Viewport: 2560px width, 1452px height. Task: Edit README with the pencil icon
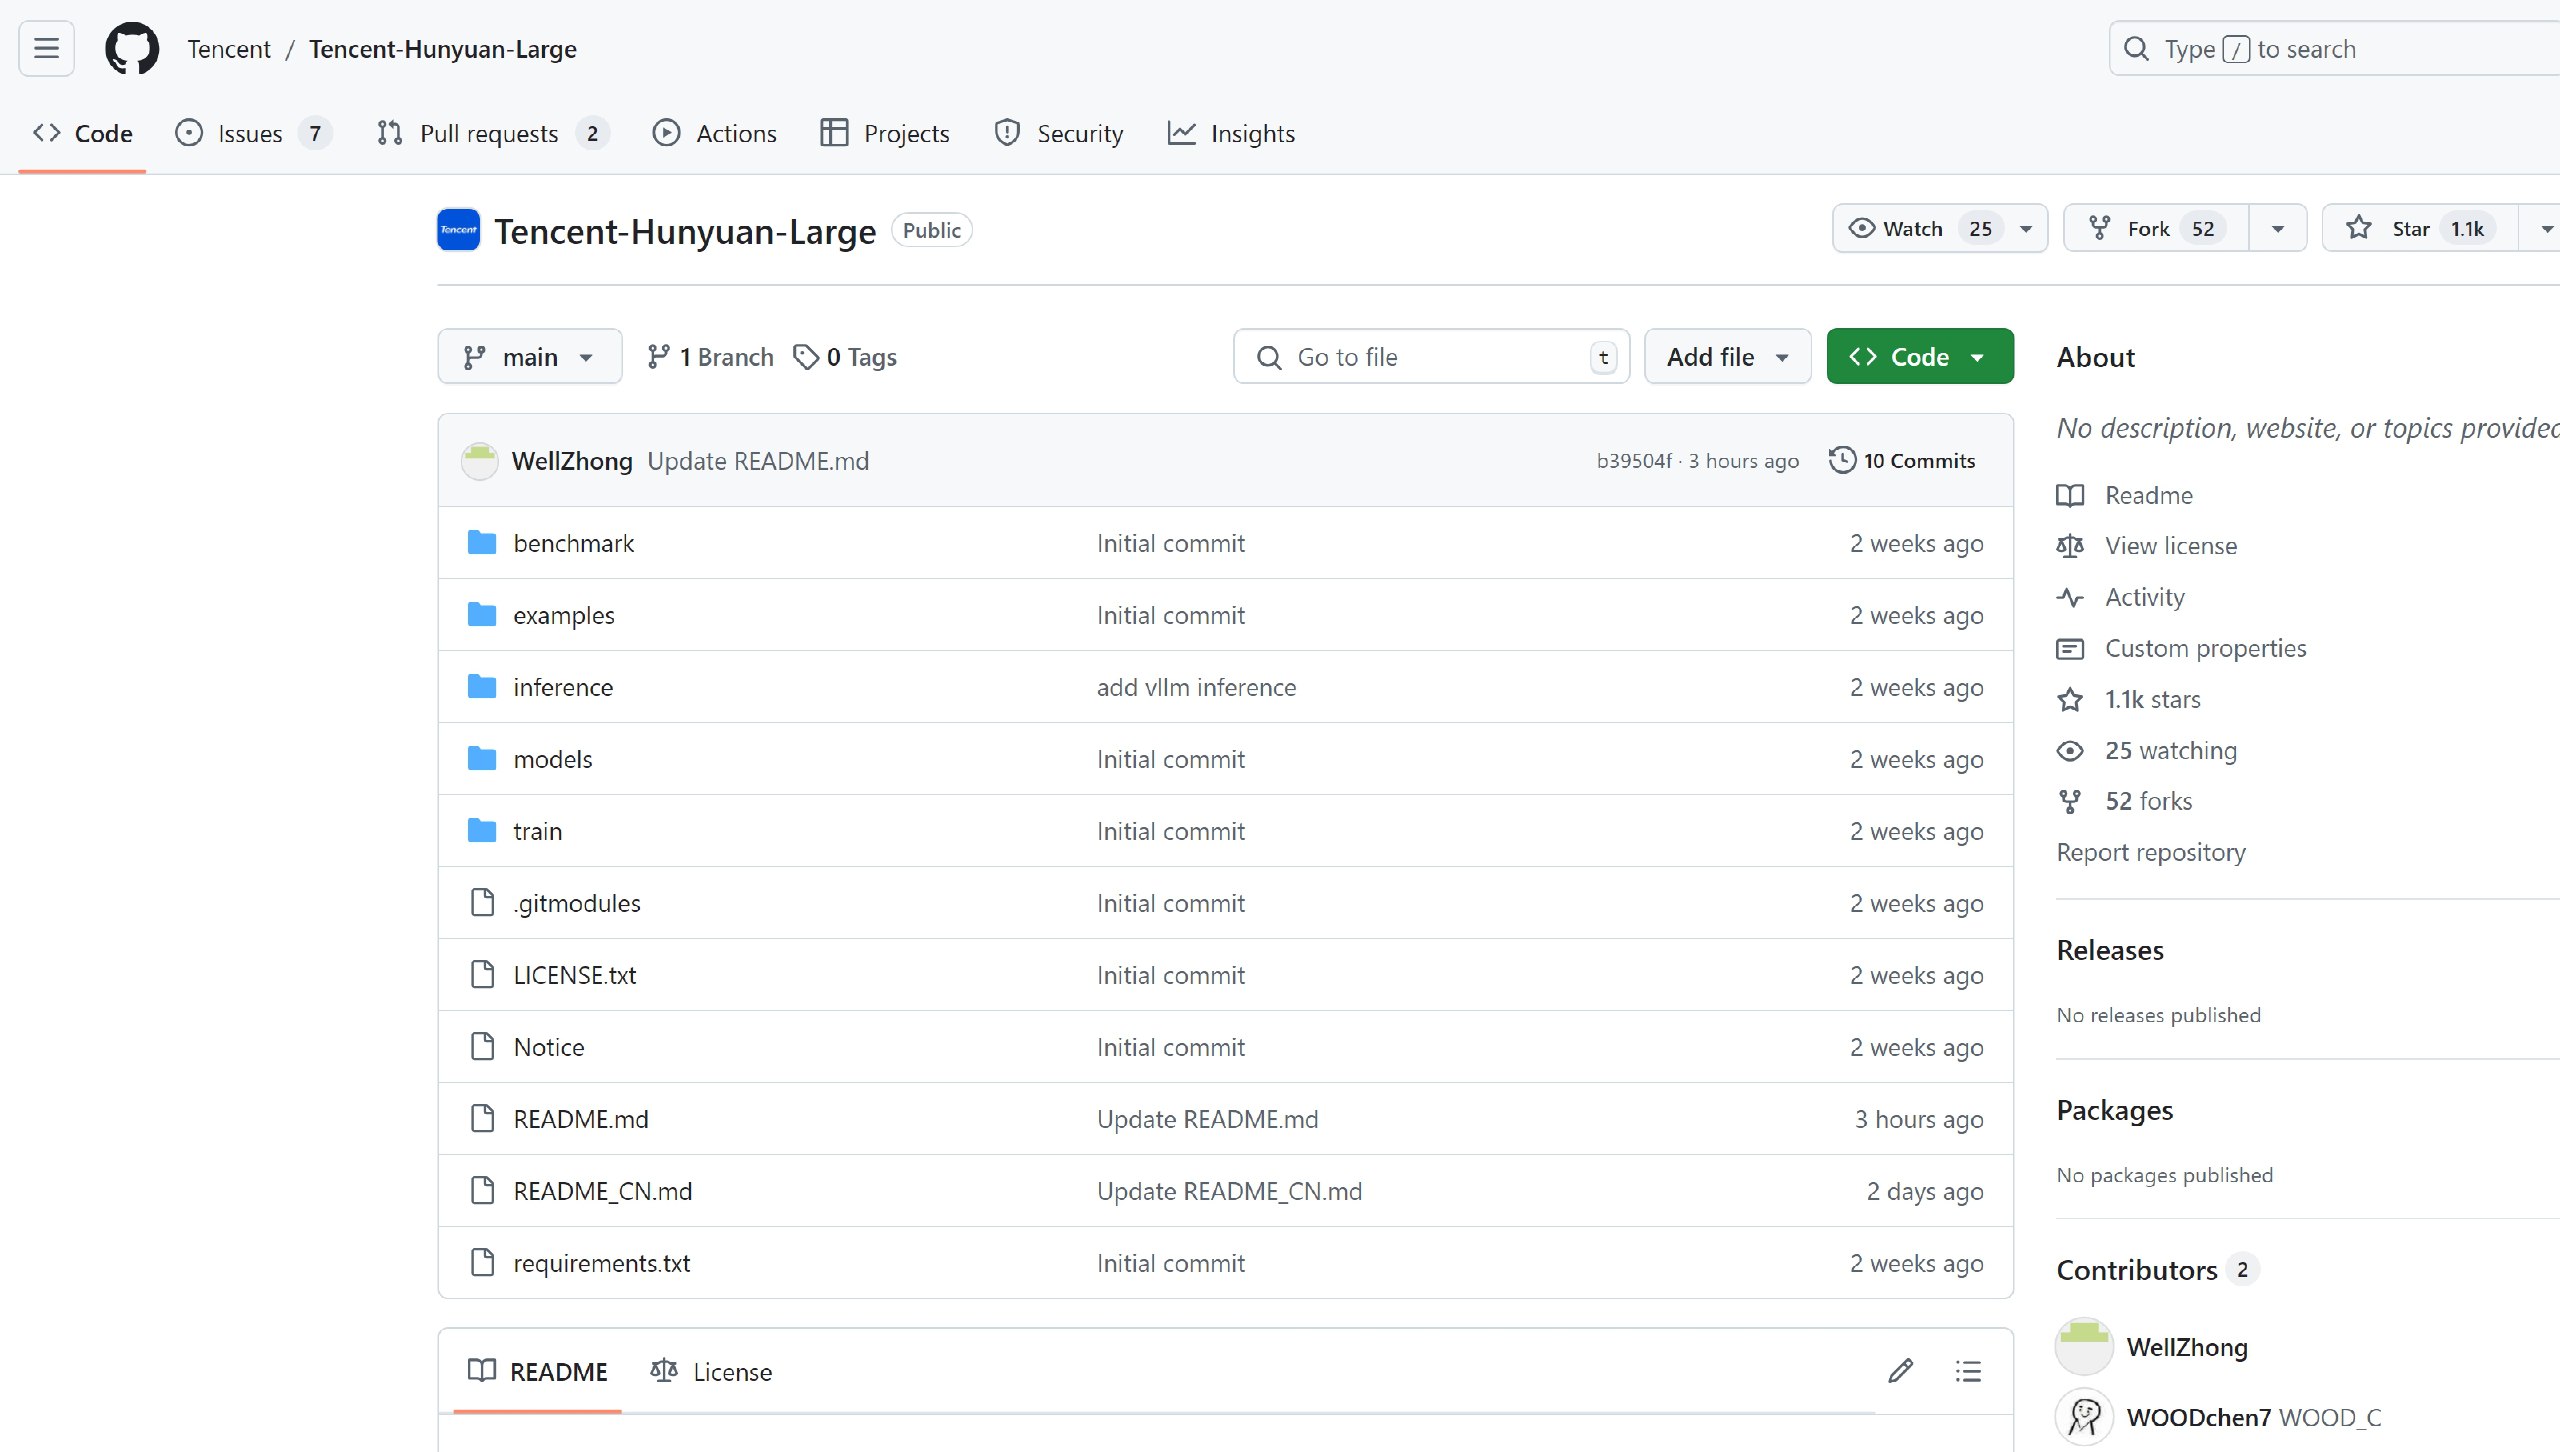1900,1371
